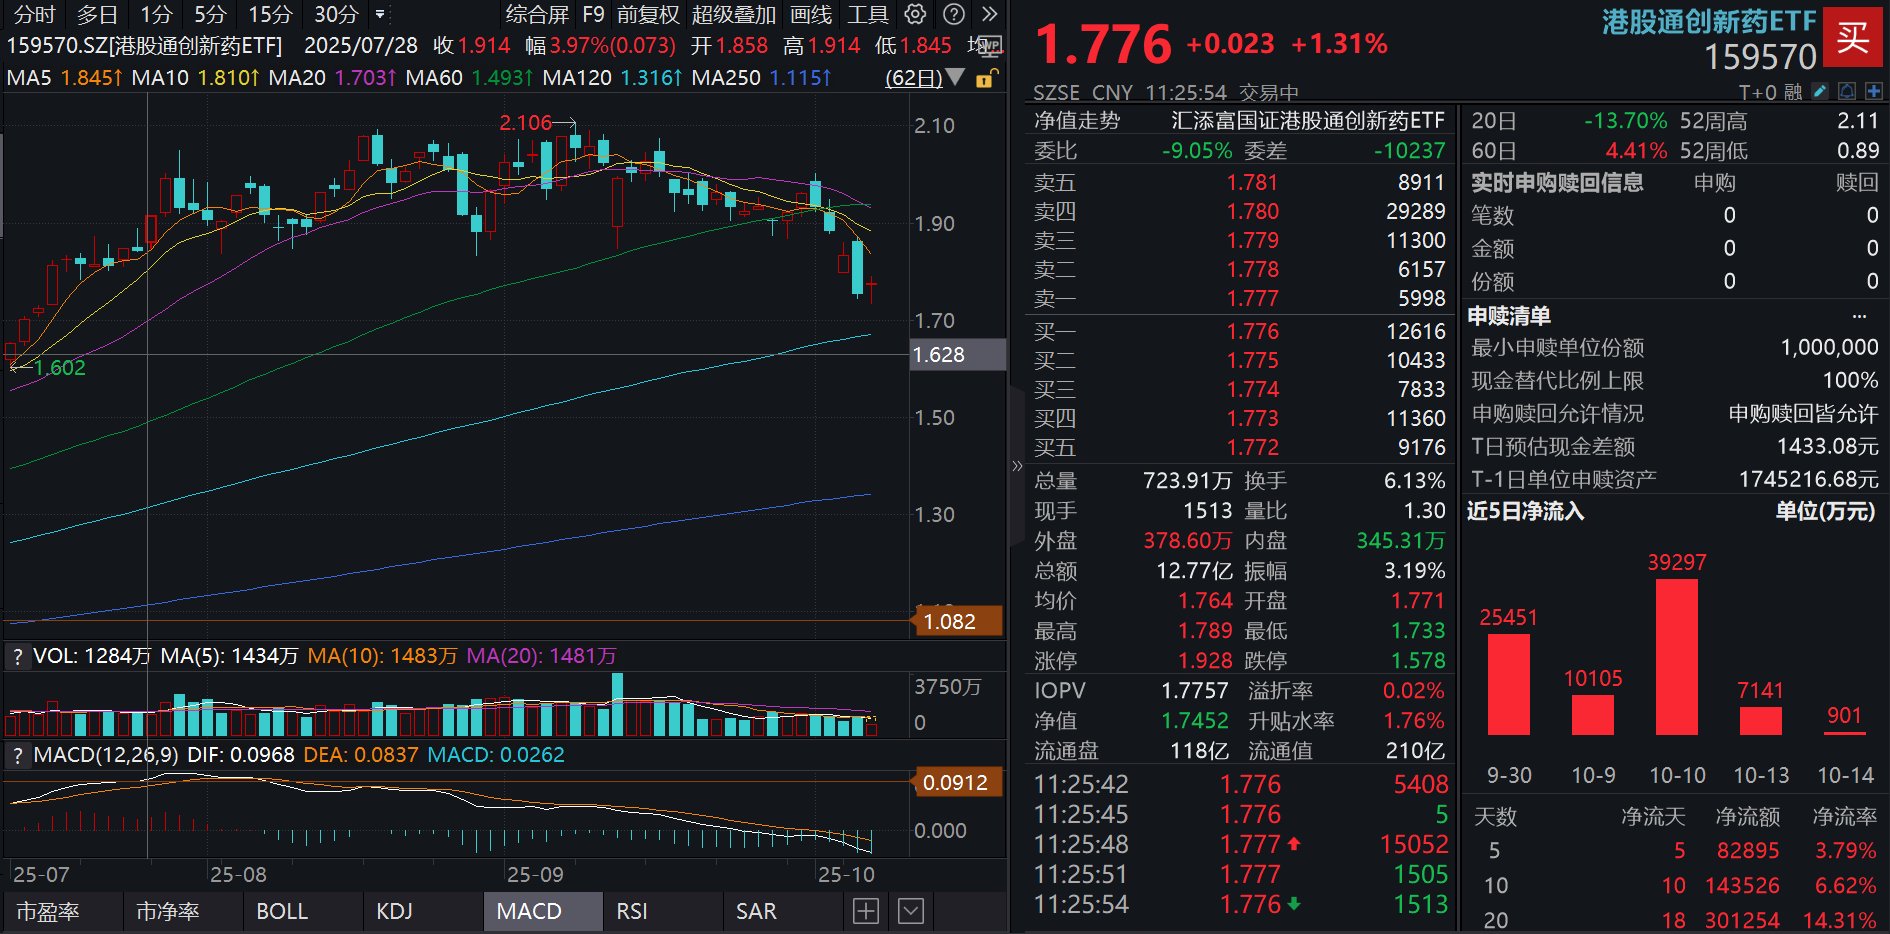Set a price alert using the bell icon

(x=1847, y=90)
